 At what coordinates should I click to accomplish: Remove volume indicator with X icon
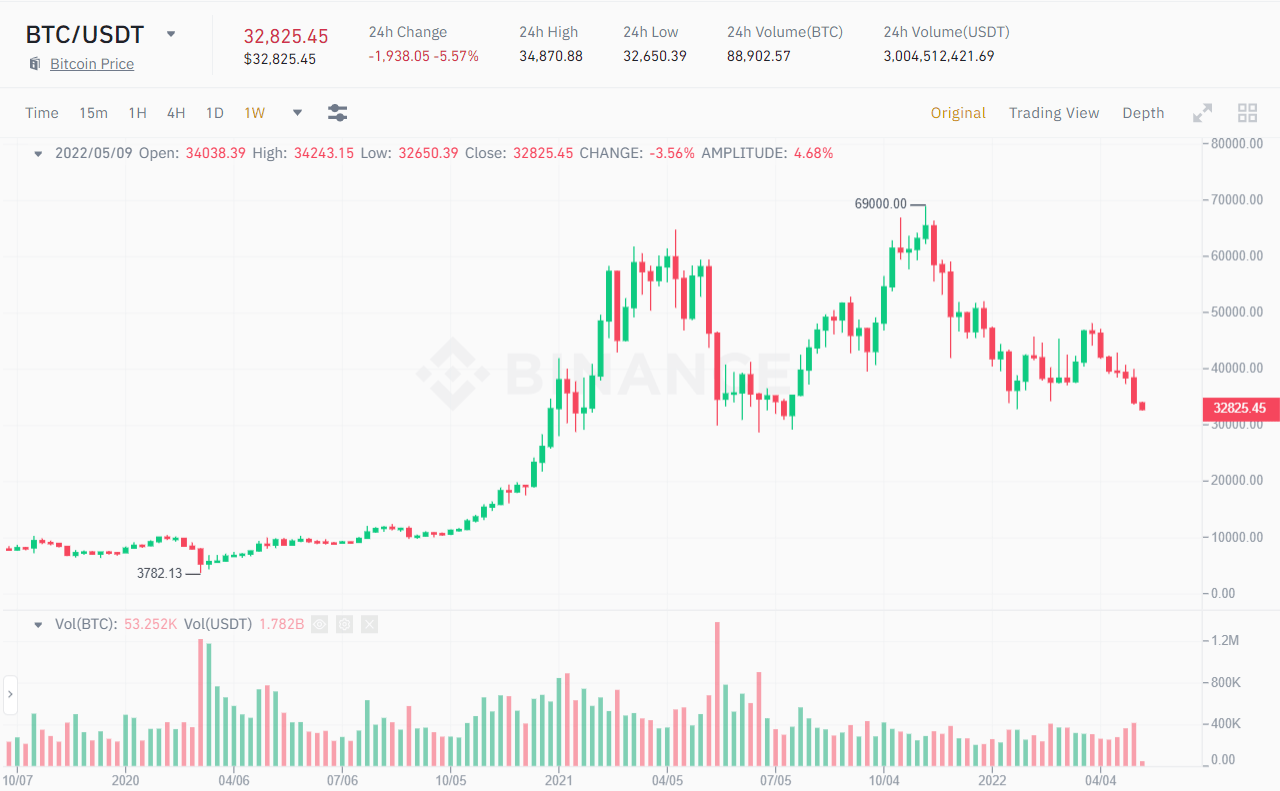click(x=370, y=624)
